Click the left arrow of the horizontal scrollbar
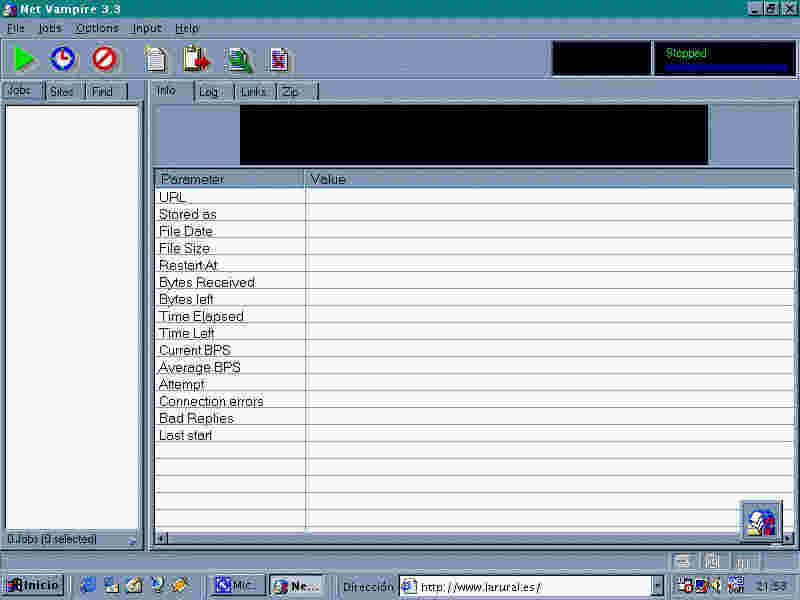Image resolution: width=800 pixels, height=600 pixels. tap(161, 538)
